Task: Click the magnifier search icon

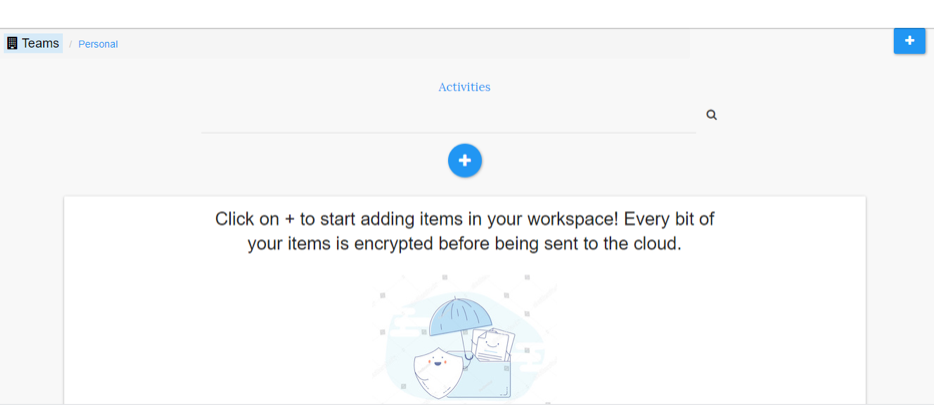Action: (712, 115)
